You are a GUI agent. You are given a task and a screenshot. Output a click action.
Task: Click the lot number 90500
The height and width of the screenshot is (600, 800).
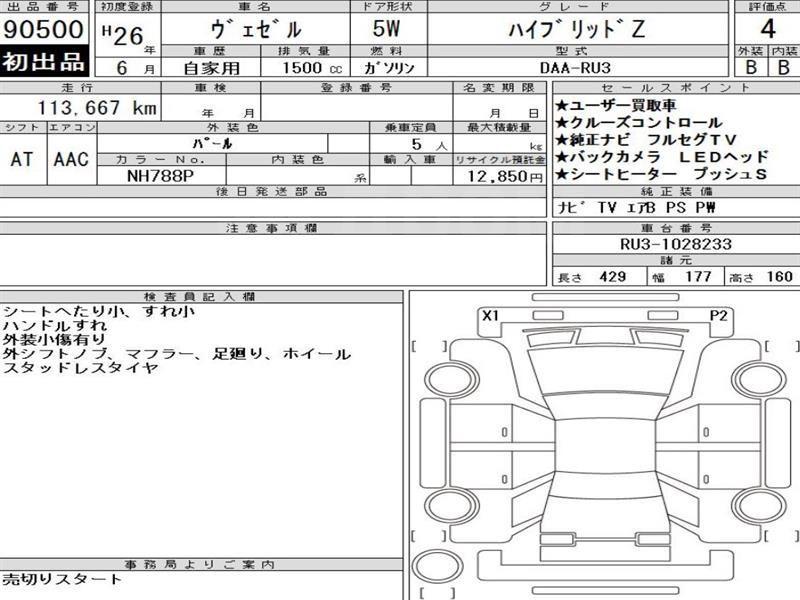click(43, 30)
